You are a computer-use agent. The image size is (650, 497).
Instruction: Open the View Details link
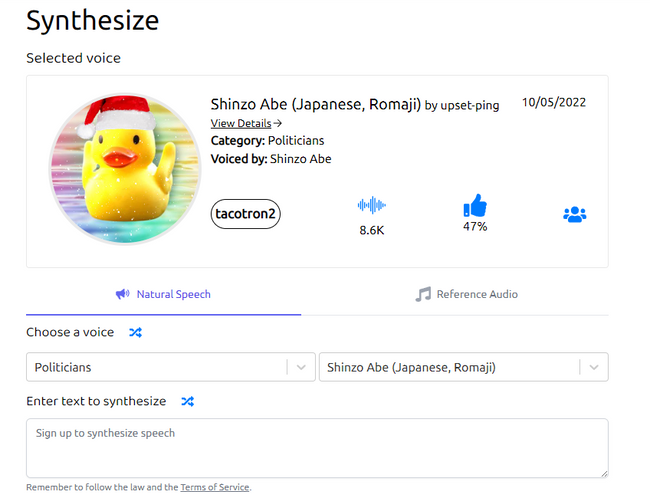[x=241, y=123]
